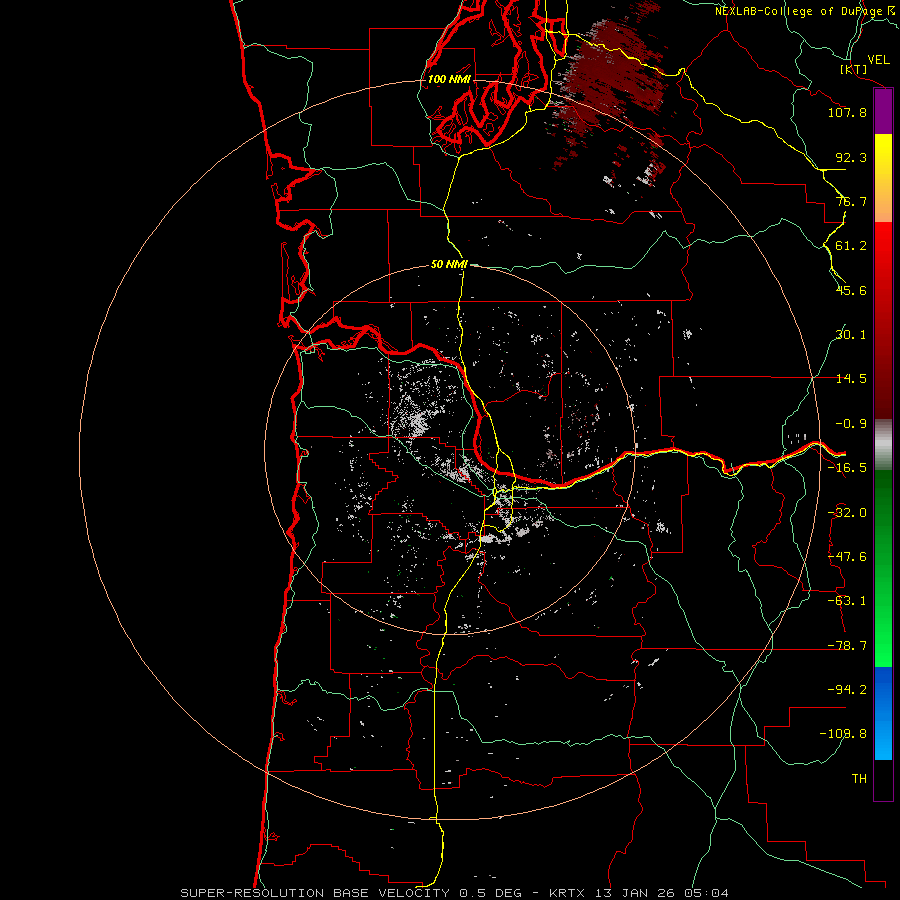This screenshot has width=900, height=900.
Task: Click the [KT] units label
Action: pyautogui.click(x=854, y=70)
